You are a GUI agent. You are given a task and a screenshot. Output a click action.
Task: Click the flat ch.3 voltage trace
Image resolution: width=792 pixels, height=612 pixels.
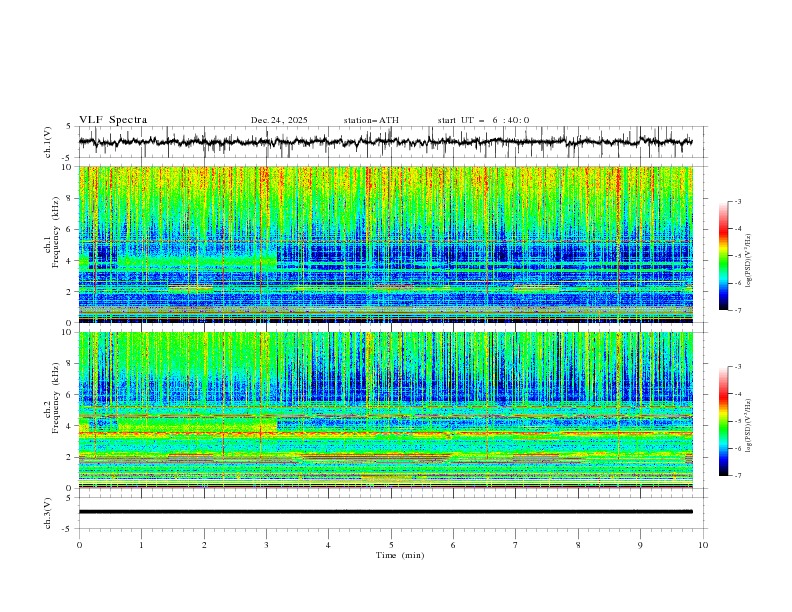point(385,512)
